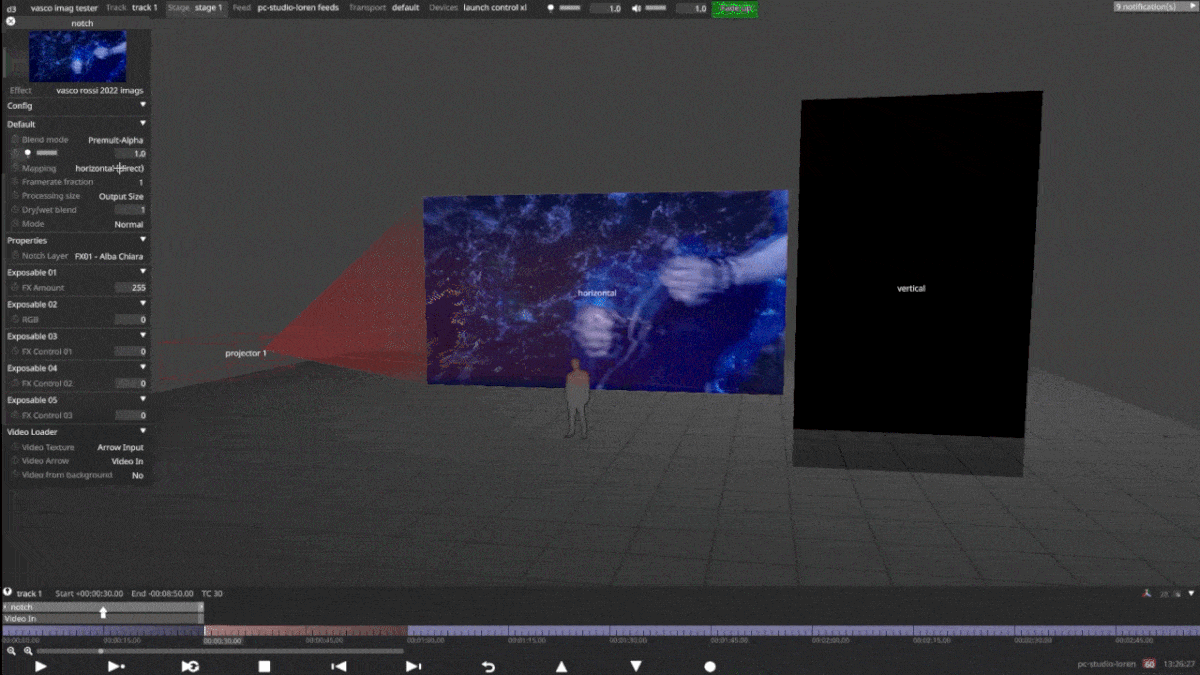Zoom in timeline with right magnifier icon
1200x675 pixels.
click(27, 651)
